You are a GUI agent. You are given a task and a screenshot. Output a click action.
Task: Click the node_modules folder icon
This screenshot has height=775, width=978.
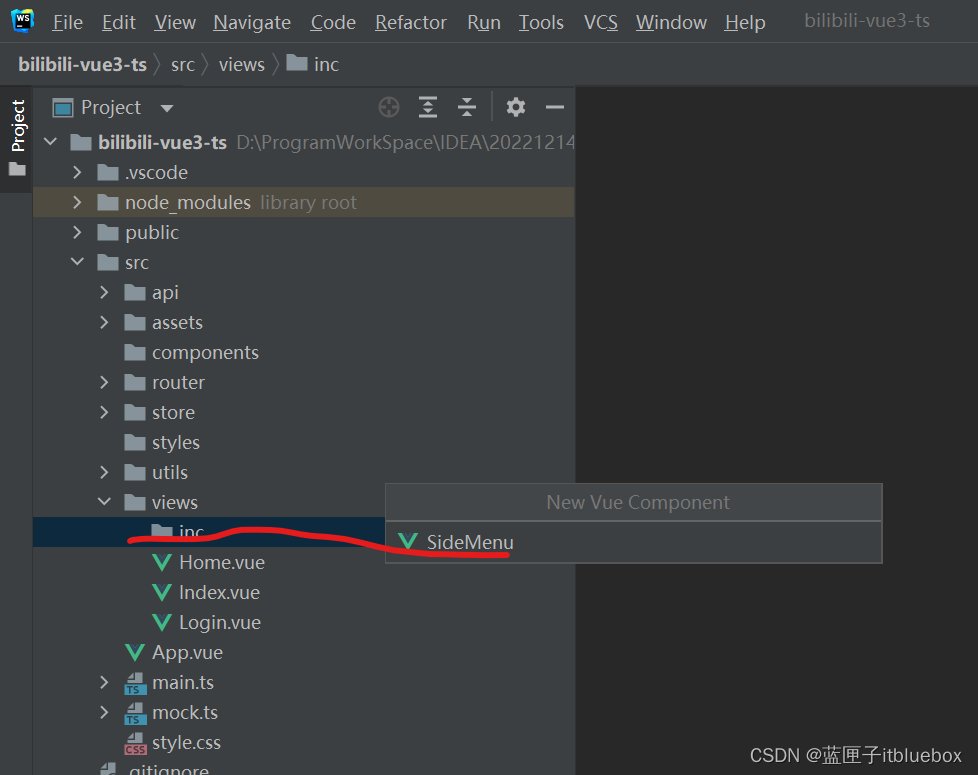(108, 202)
